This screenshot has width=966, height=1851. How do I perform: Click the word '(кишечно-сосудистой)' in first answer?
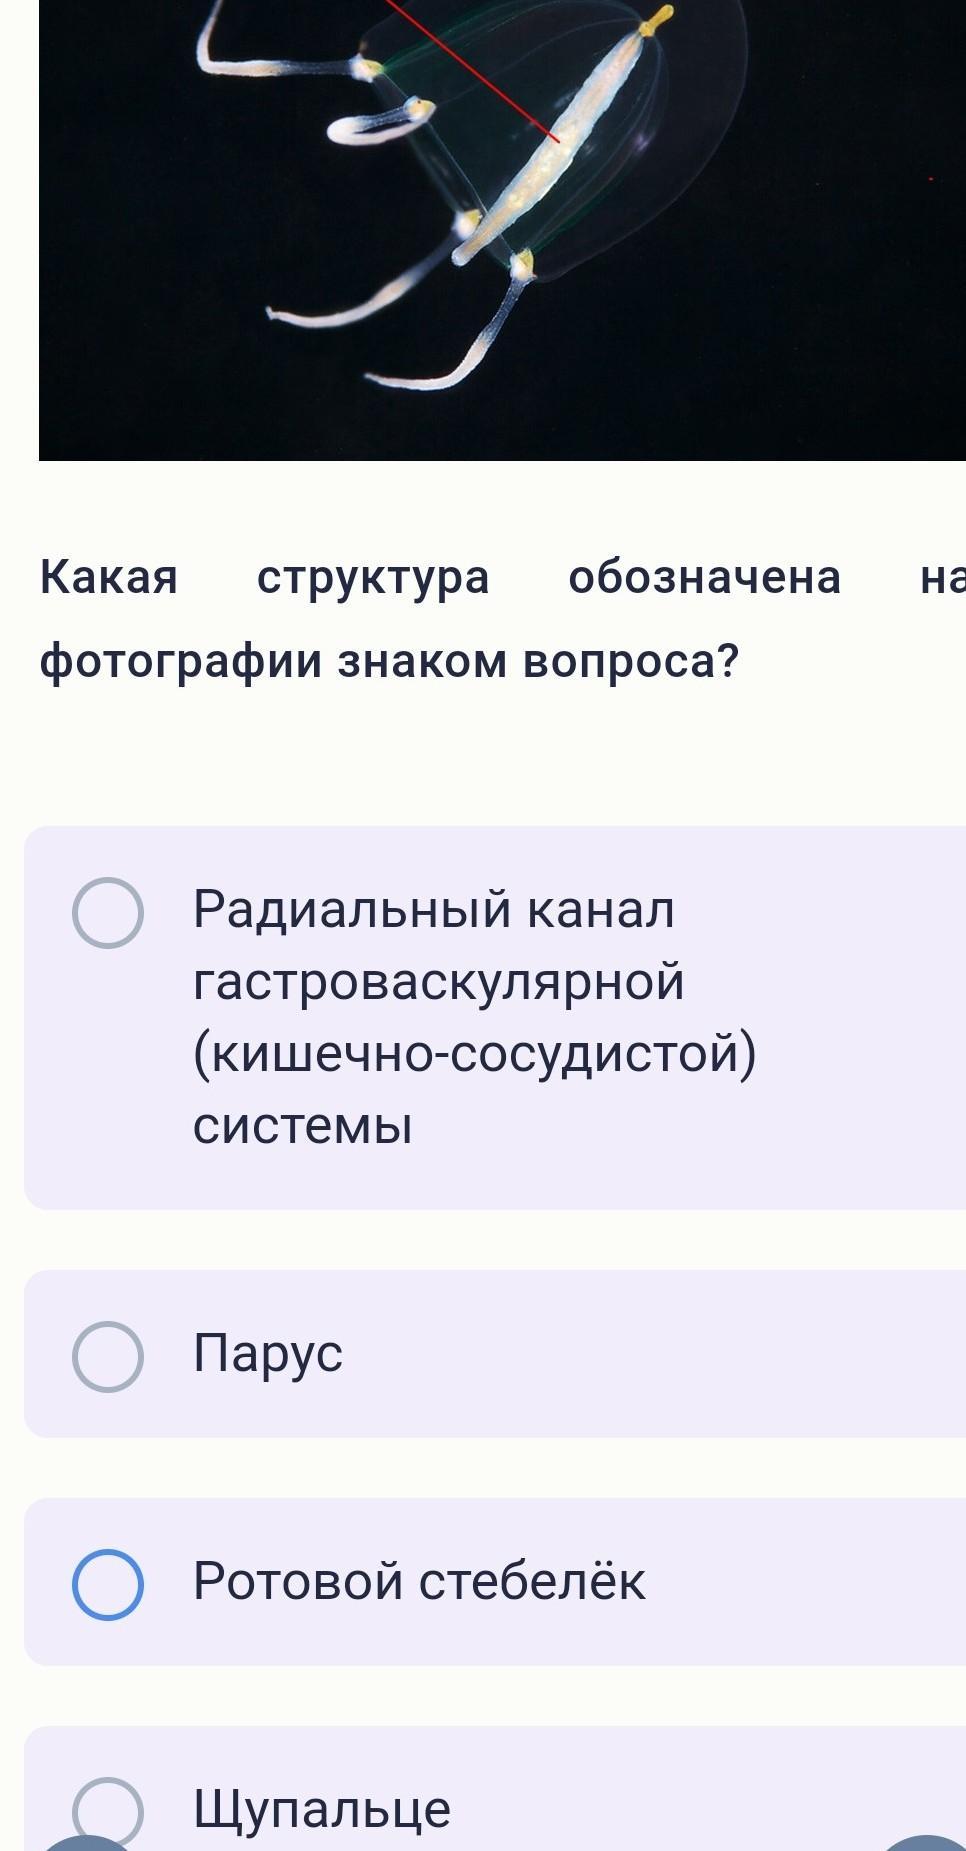click(x=475, y=1055)
